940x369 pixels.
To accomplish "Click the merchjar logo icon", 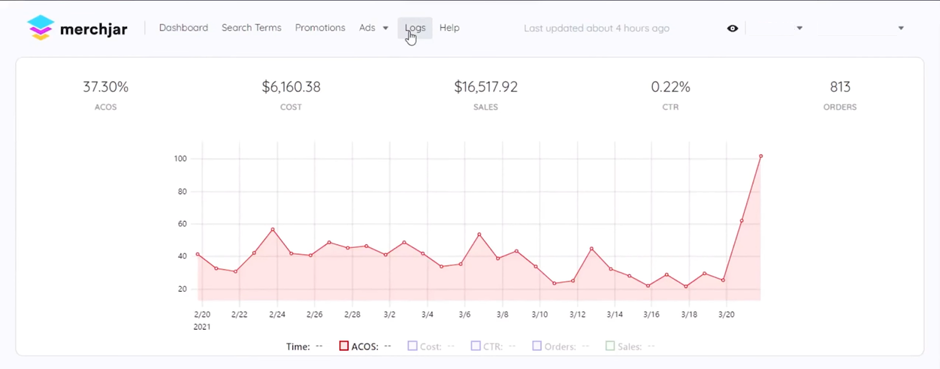I will tap(41, 28).
